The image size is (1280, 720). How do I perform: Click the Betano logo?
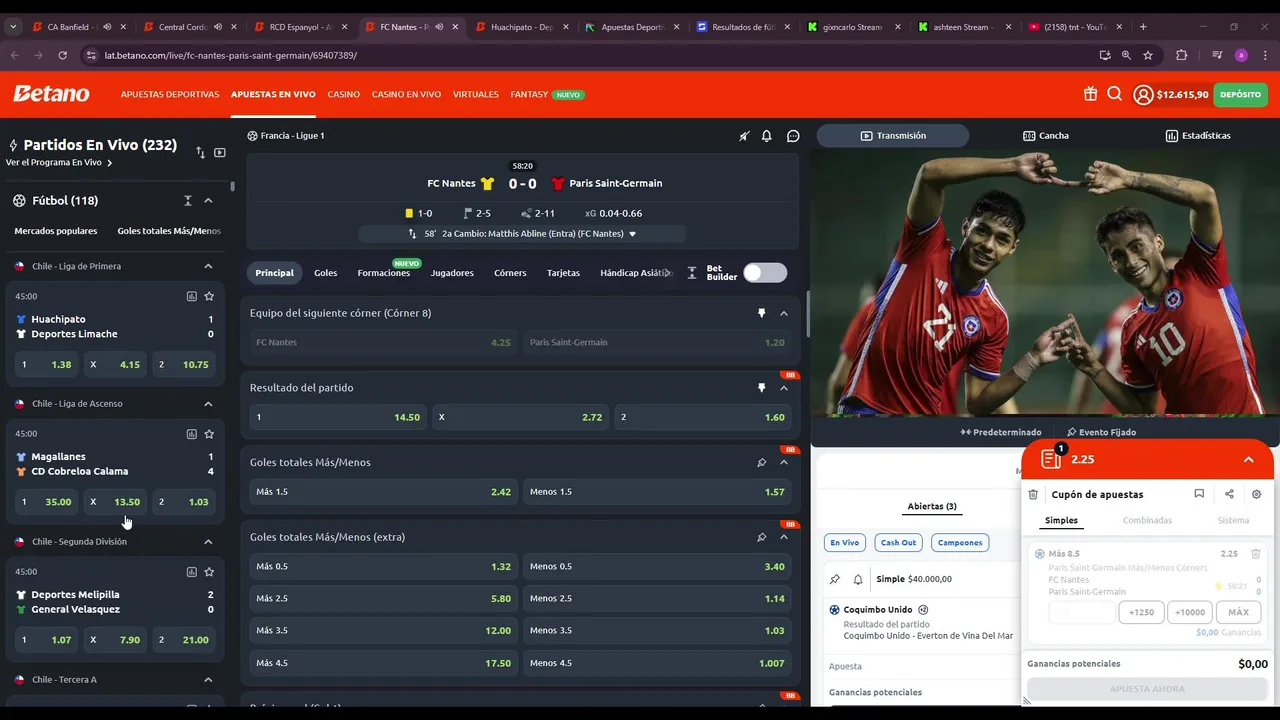click(x=51, y=94)
